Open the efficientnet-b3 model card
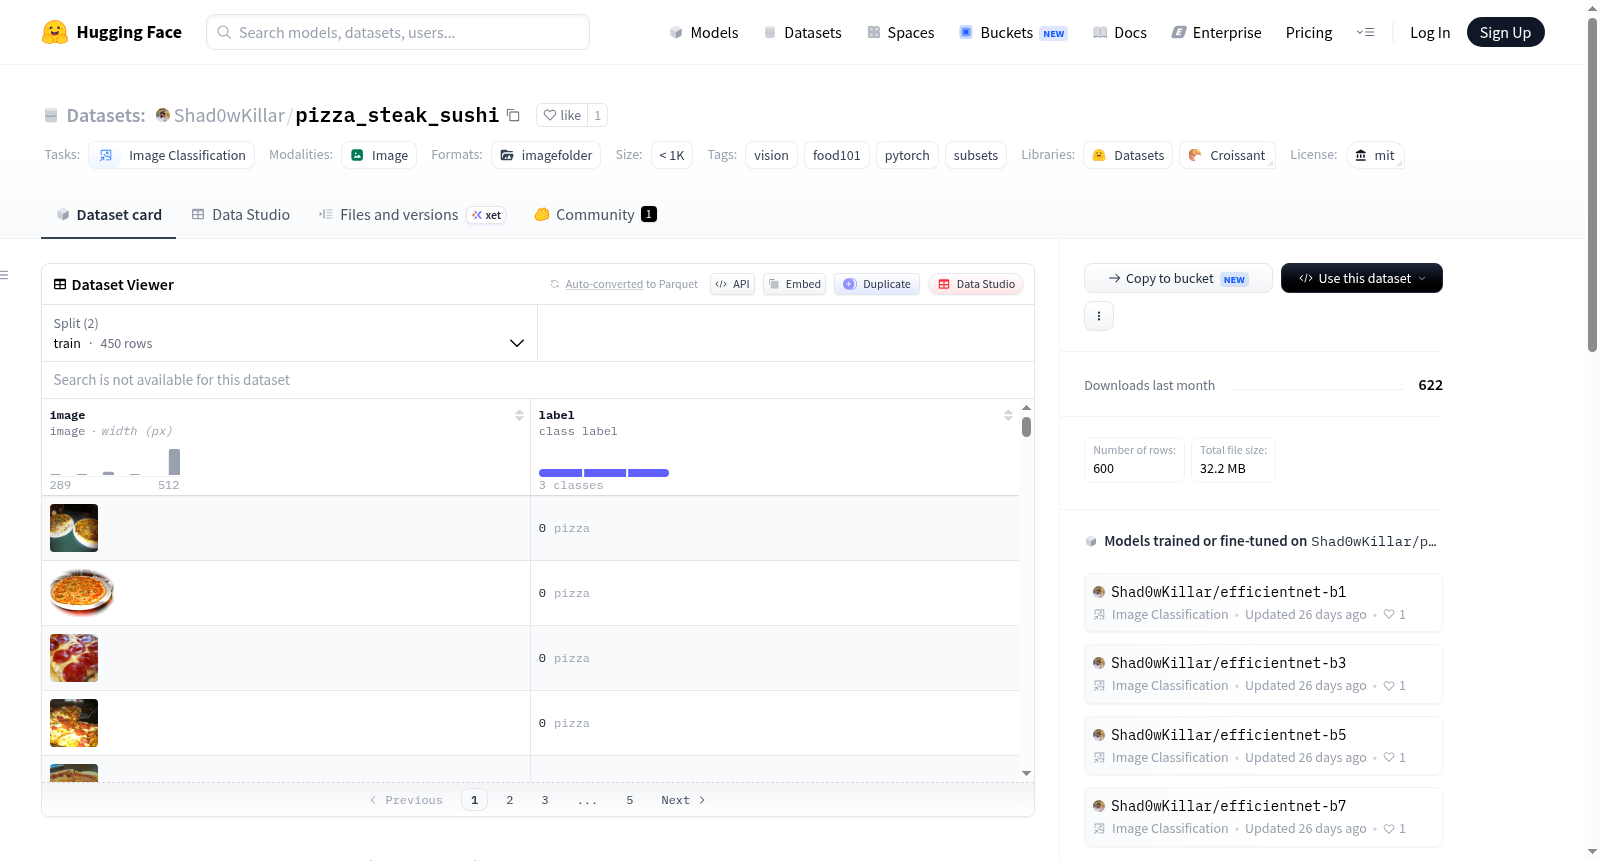 pyautogui.click(x=1263, y=674)
